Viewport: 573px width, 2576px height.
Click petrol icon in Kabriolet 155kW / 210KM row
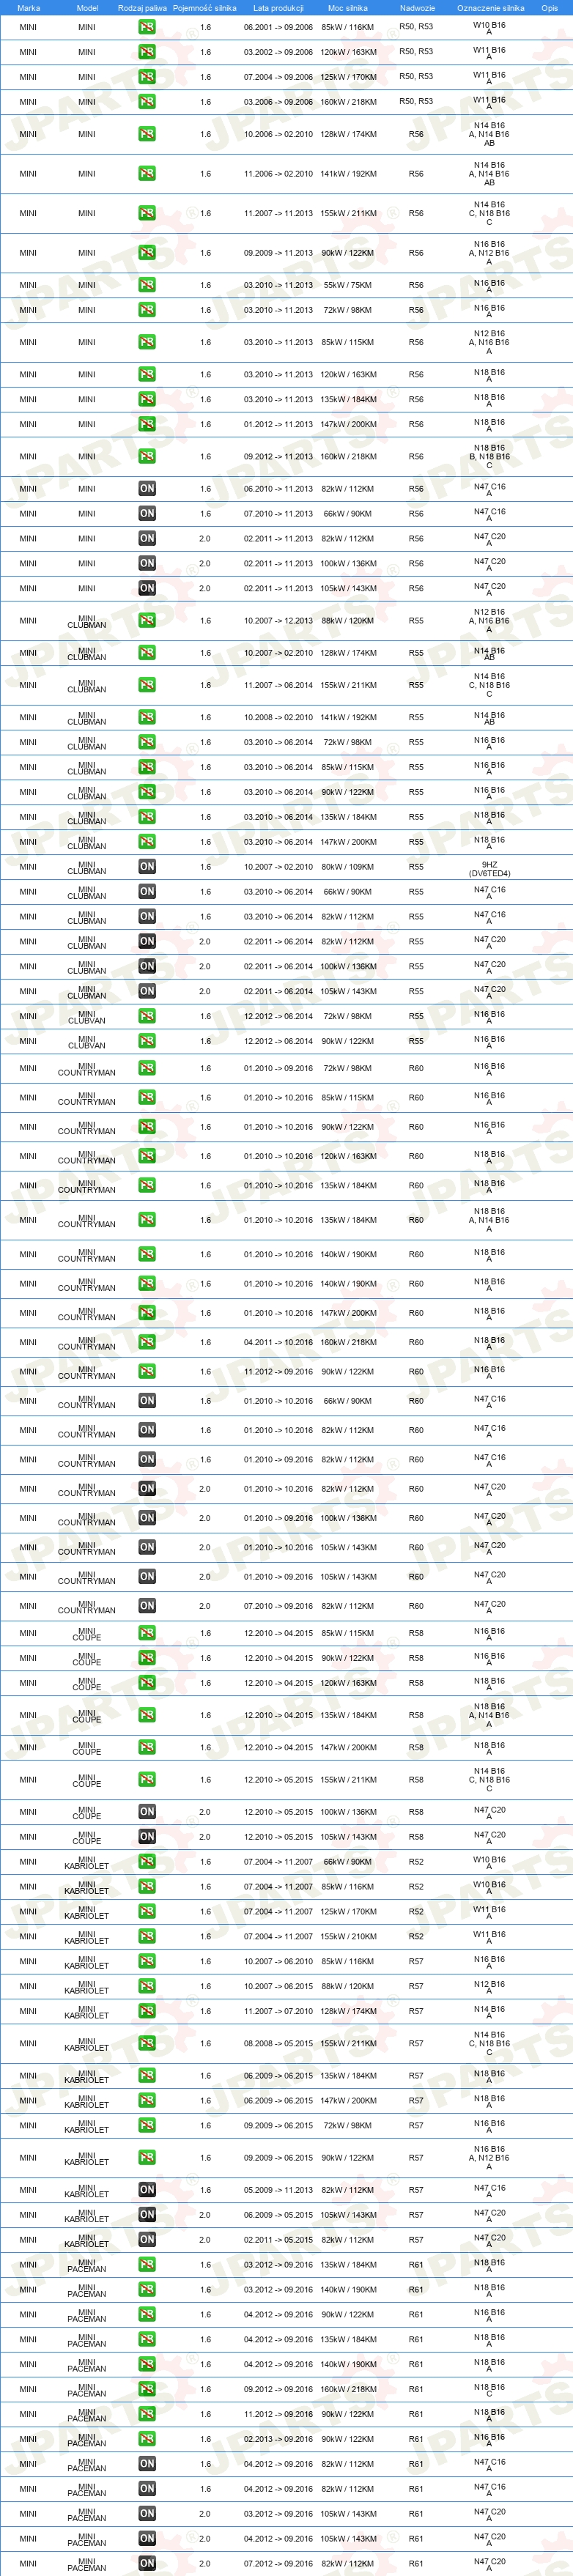(x=147, y=1937)
